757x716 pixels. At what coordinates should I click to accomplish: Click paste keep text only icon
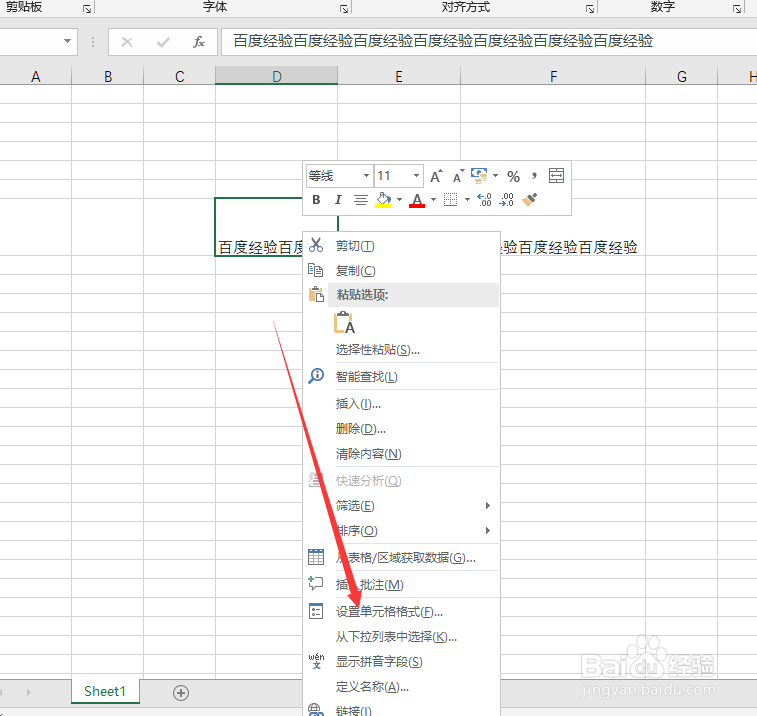point(344,323)
